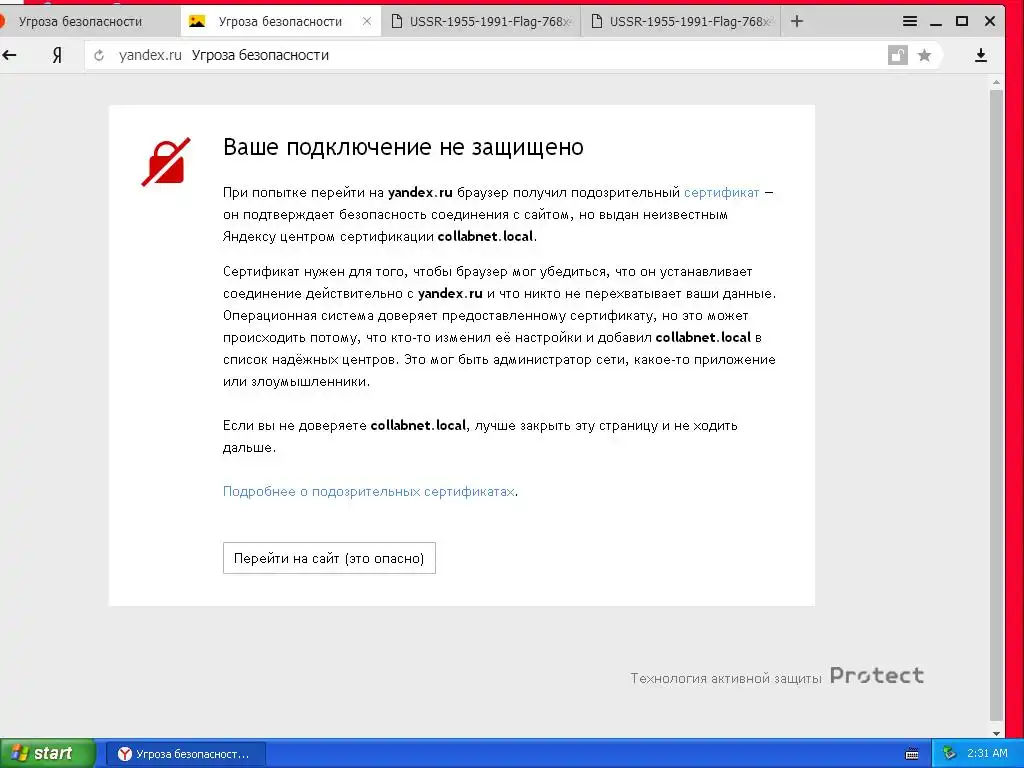1024x768 pixels.
Task: Click the scrollbar up arrow
Action: (996, 83)
